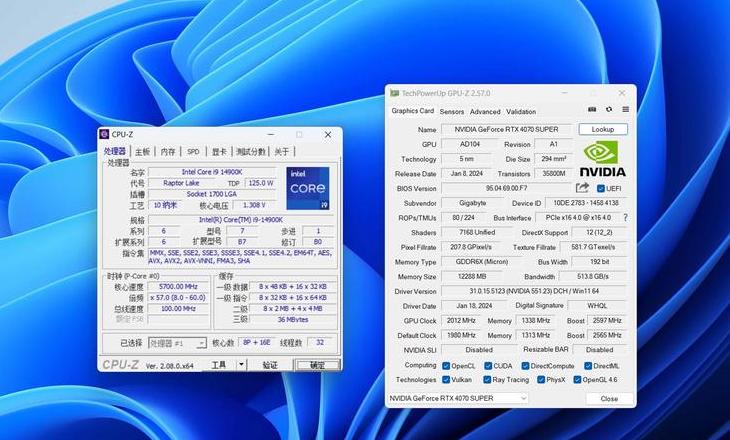Viewport: 730px width, 440px height.
Task: Click the Raptor Lake code name value
Action: click(x=181, y=183)
